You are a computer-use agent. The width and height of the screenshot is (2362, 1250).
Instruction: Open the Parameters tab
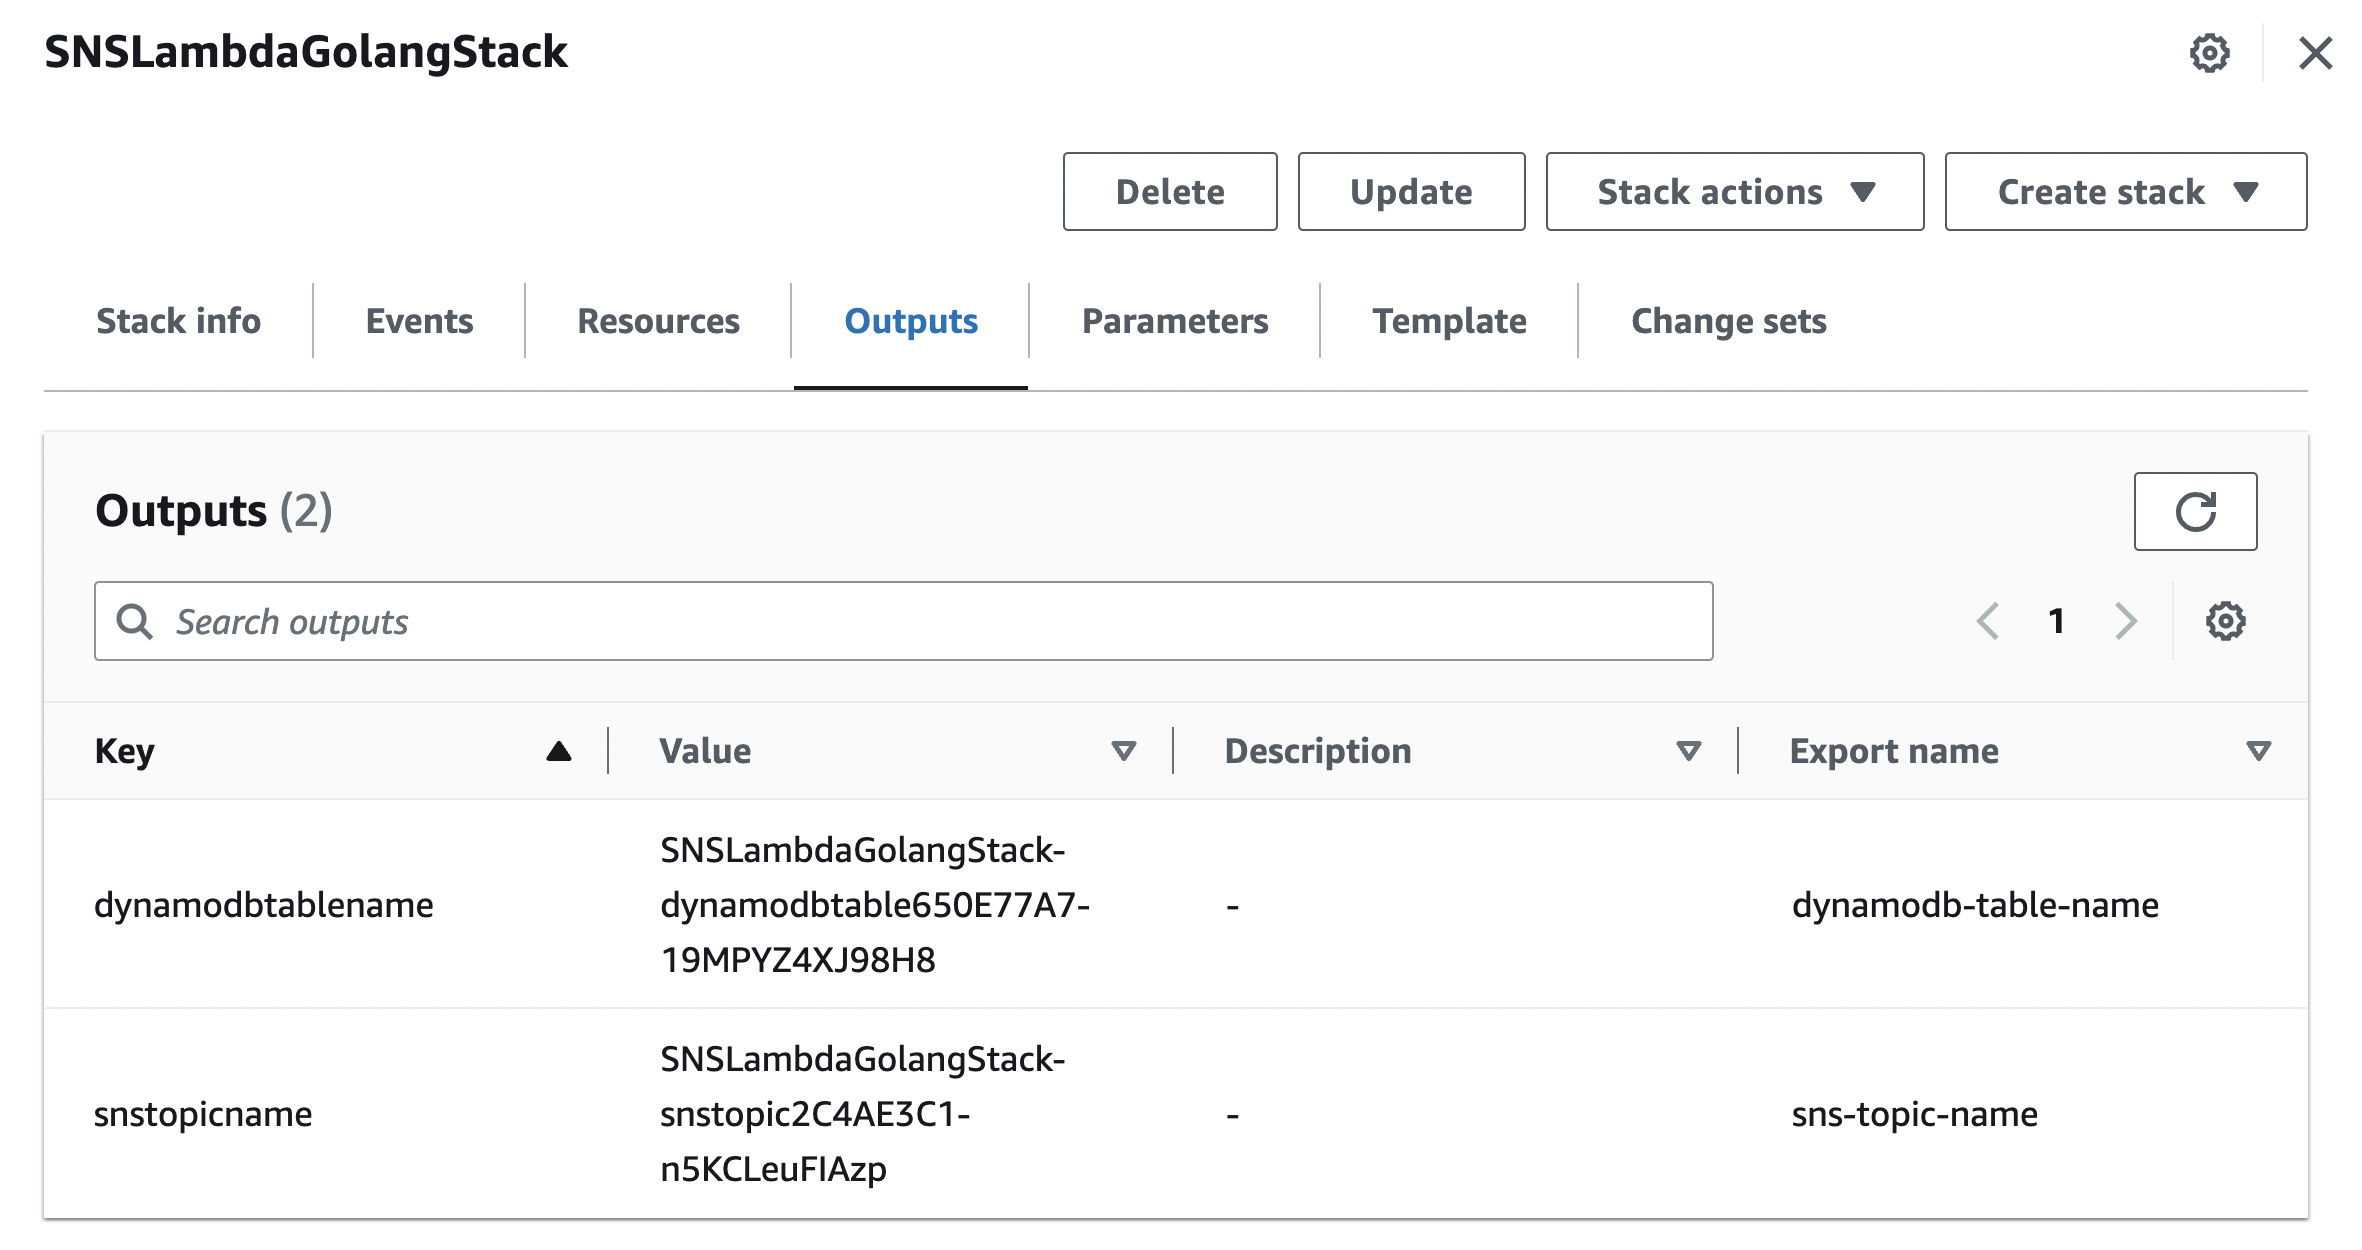pos(1175,321)
